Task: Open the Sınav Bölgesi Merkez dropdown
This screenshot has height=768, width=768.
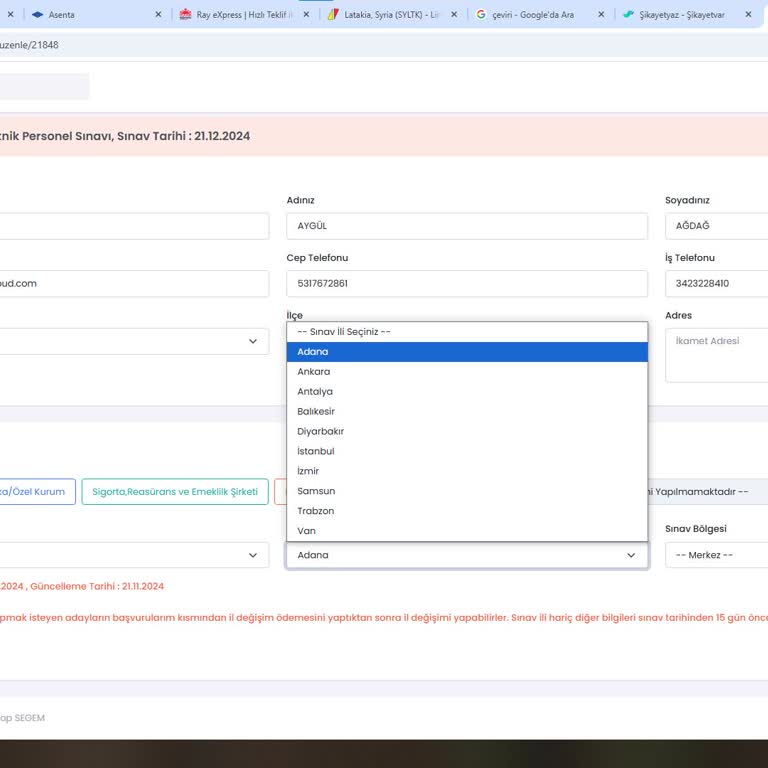Action: pyautogui.click(x=716, y=555)
